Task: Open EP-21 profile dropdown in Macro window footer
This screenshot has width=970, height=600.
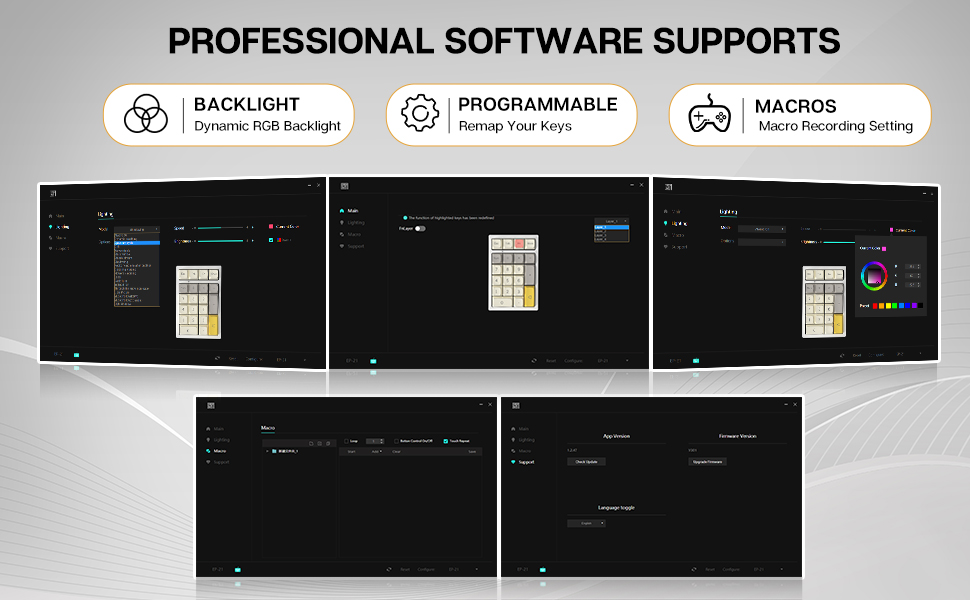Action: tap(464, 569)
